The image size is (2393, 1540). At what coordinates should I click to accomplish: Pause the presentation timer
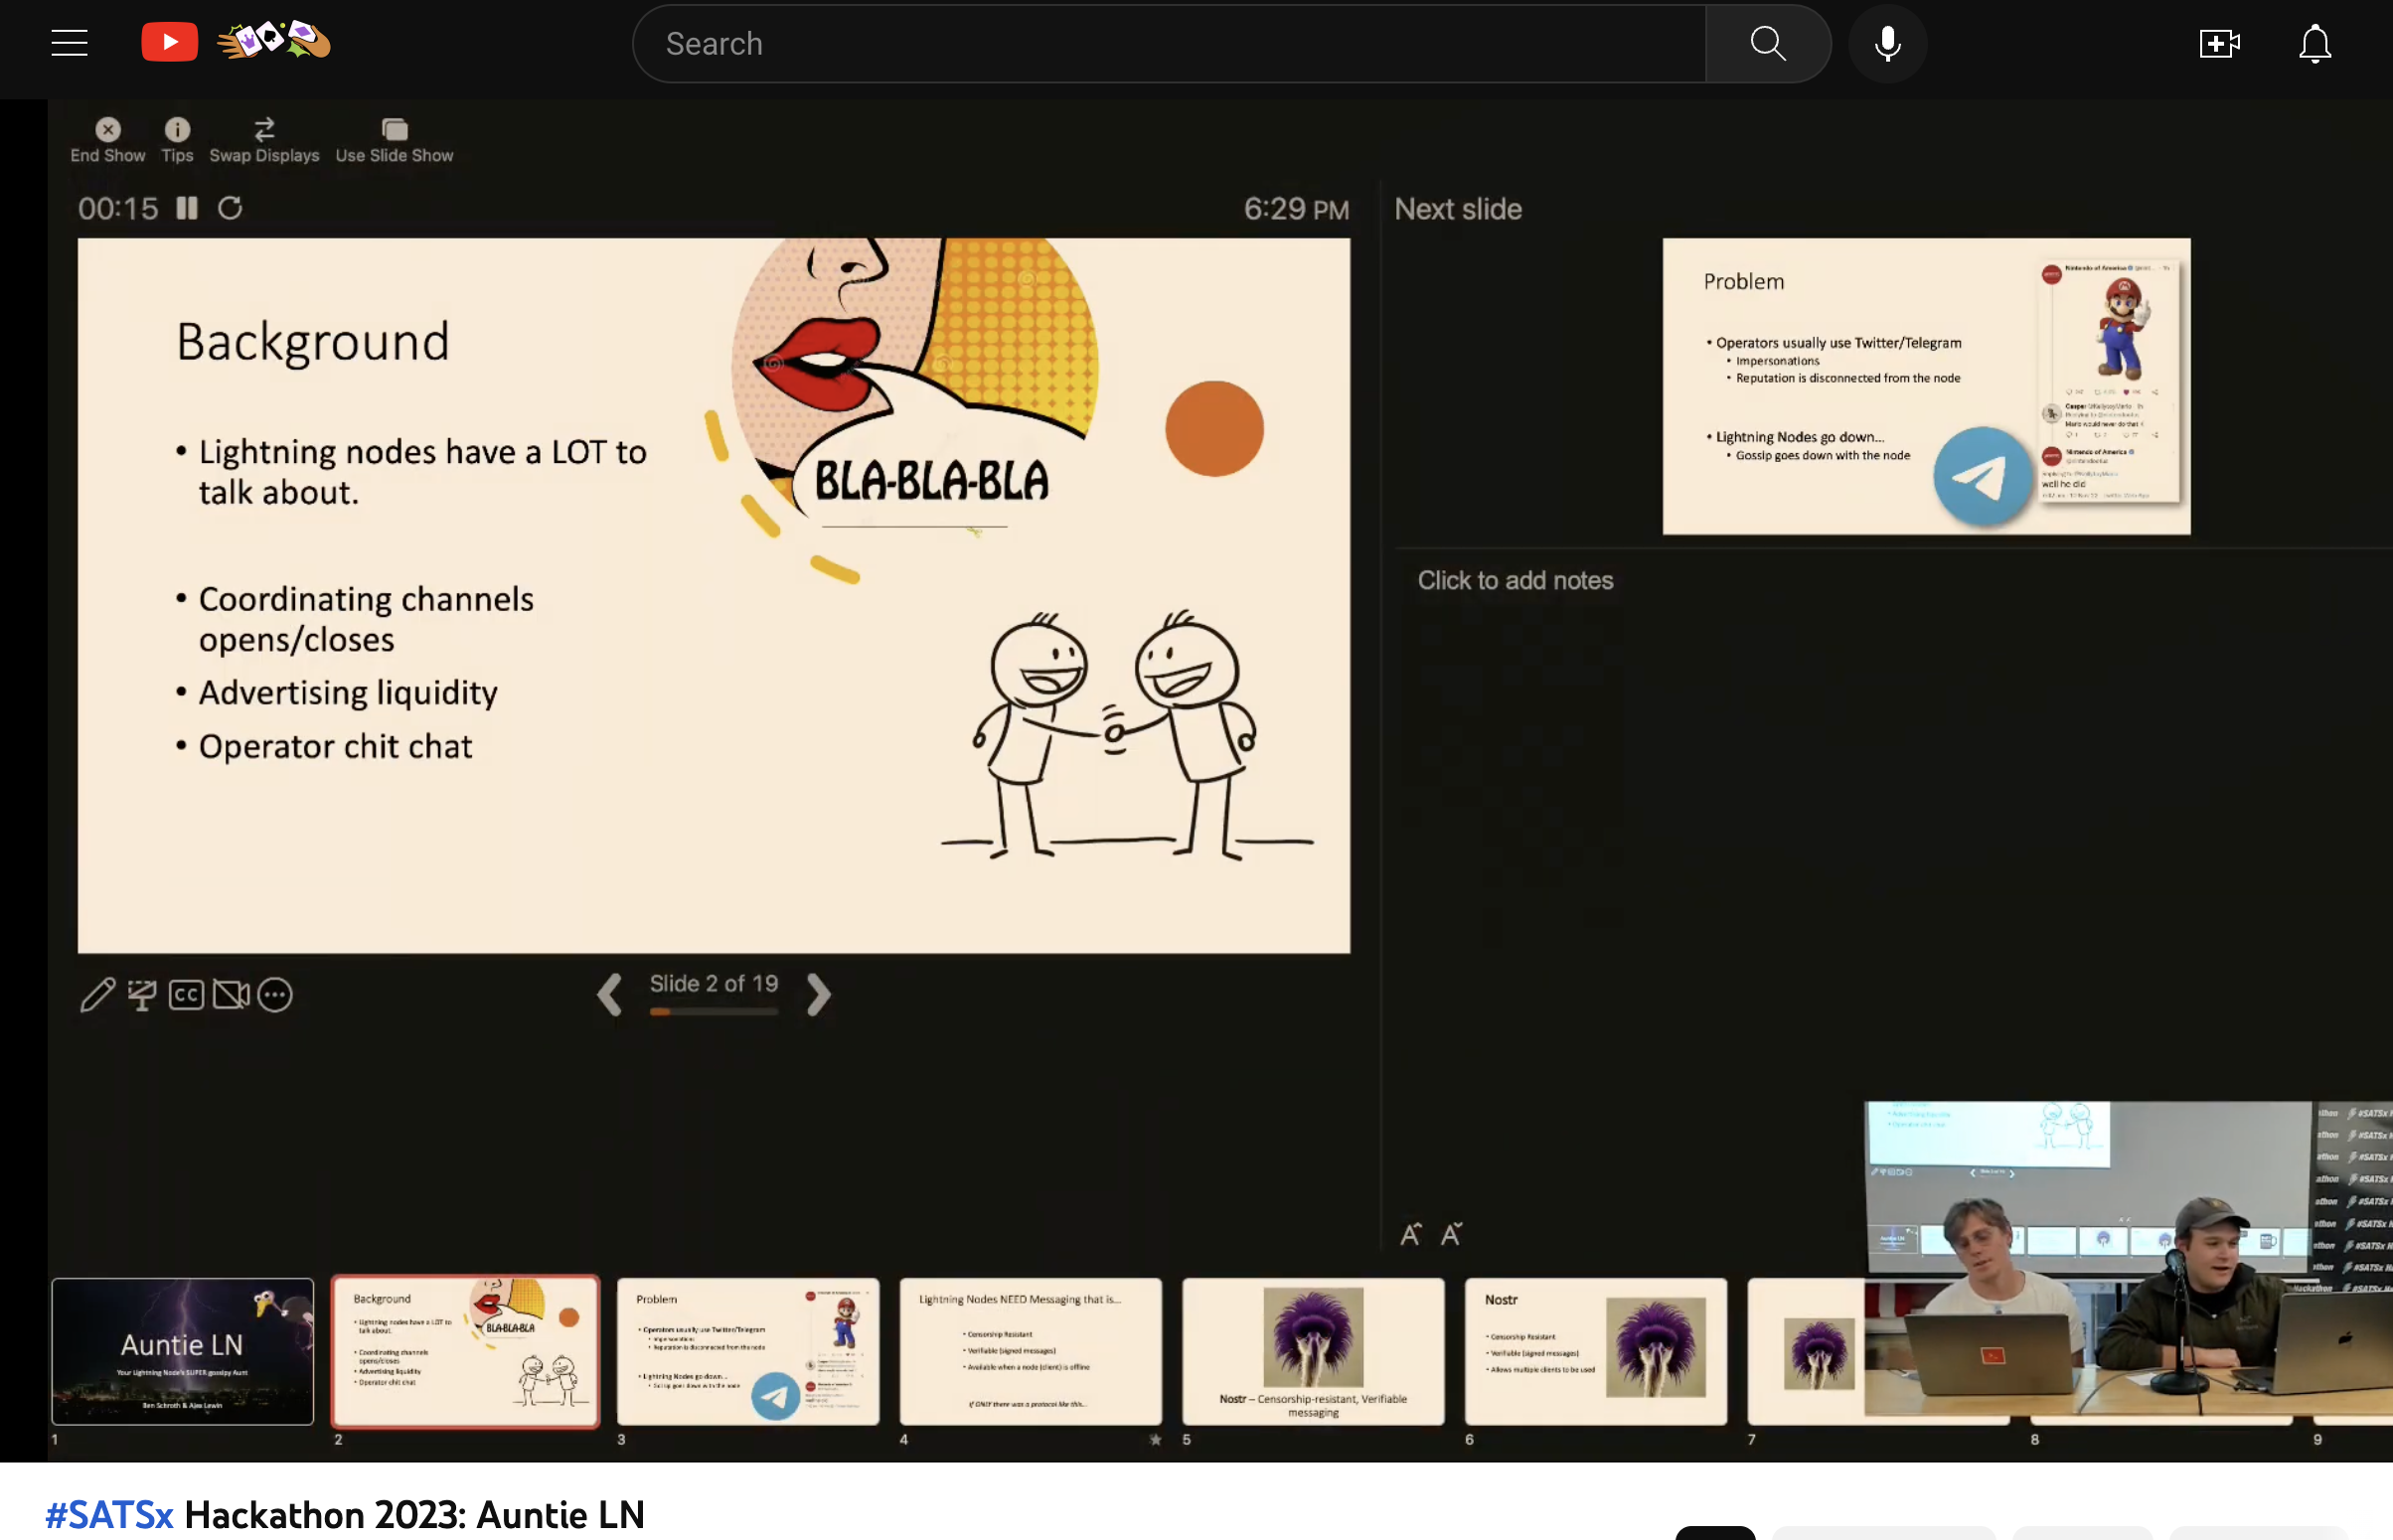[x=187, y=208]
